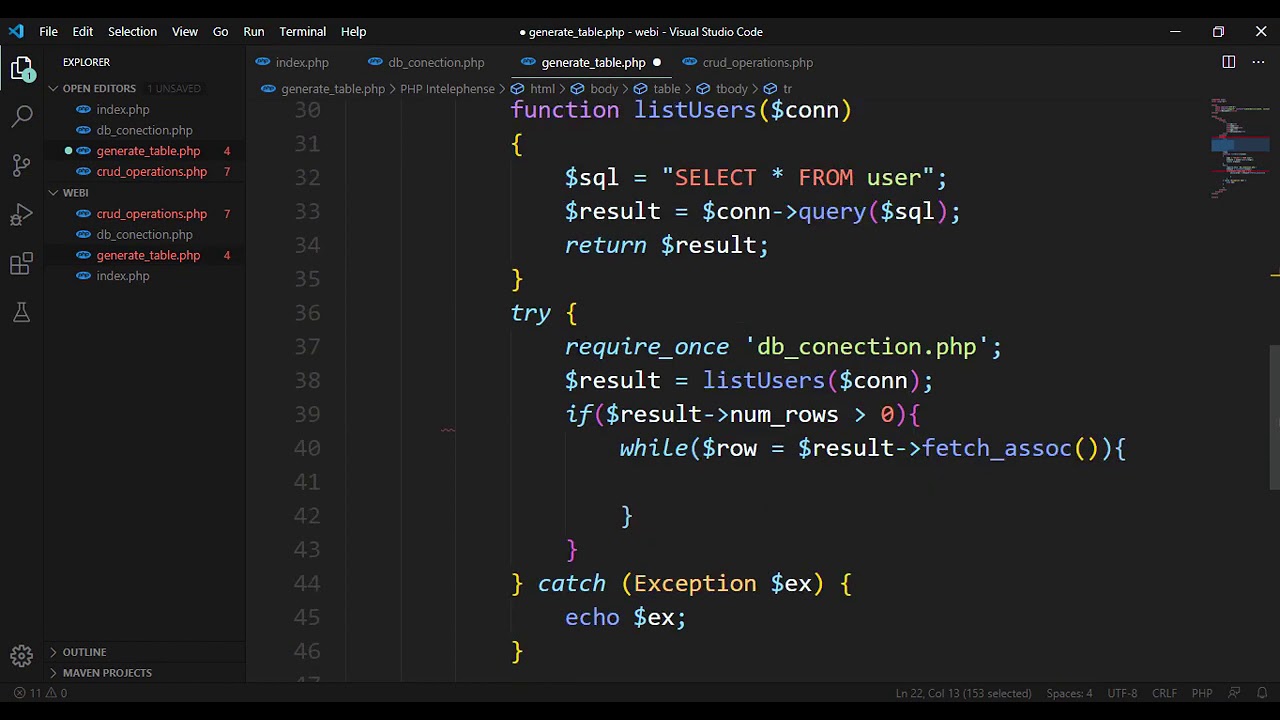The height and width of the screenshot is (720, 1280).
Task: Click line number 36 in gutter
Action: (308, 313)
